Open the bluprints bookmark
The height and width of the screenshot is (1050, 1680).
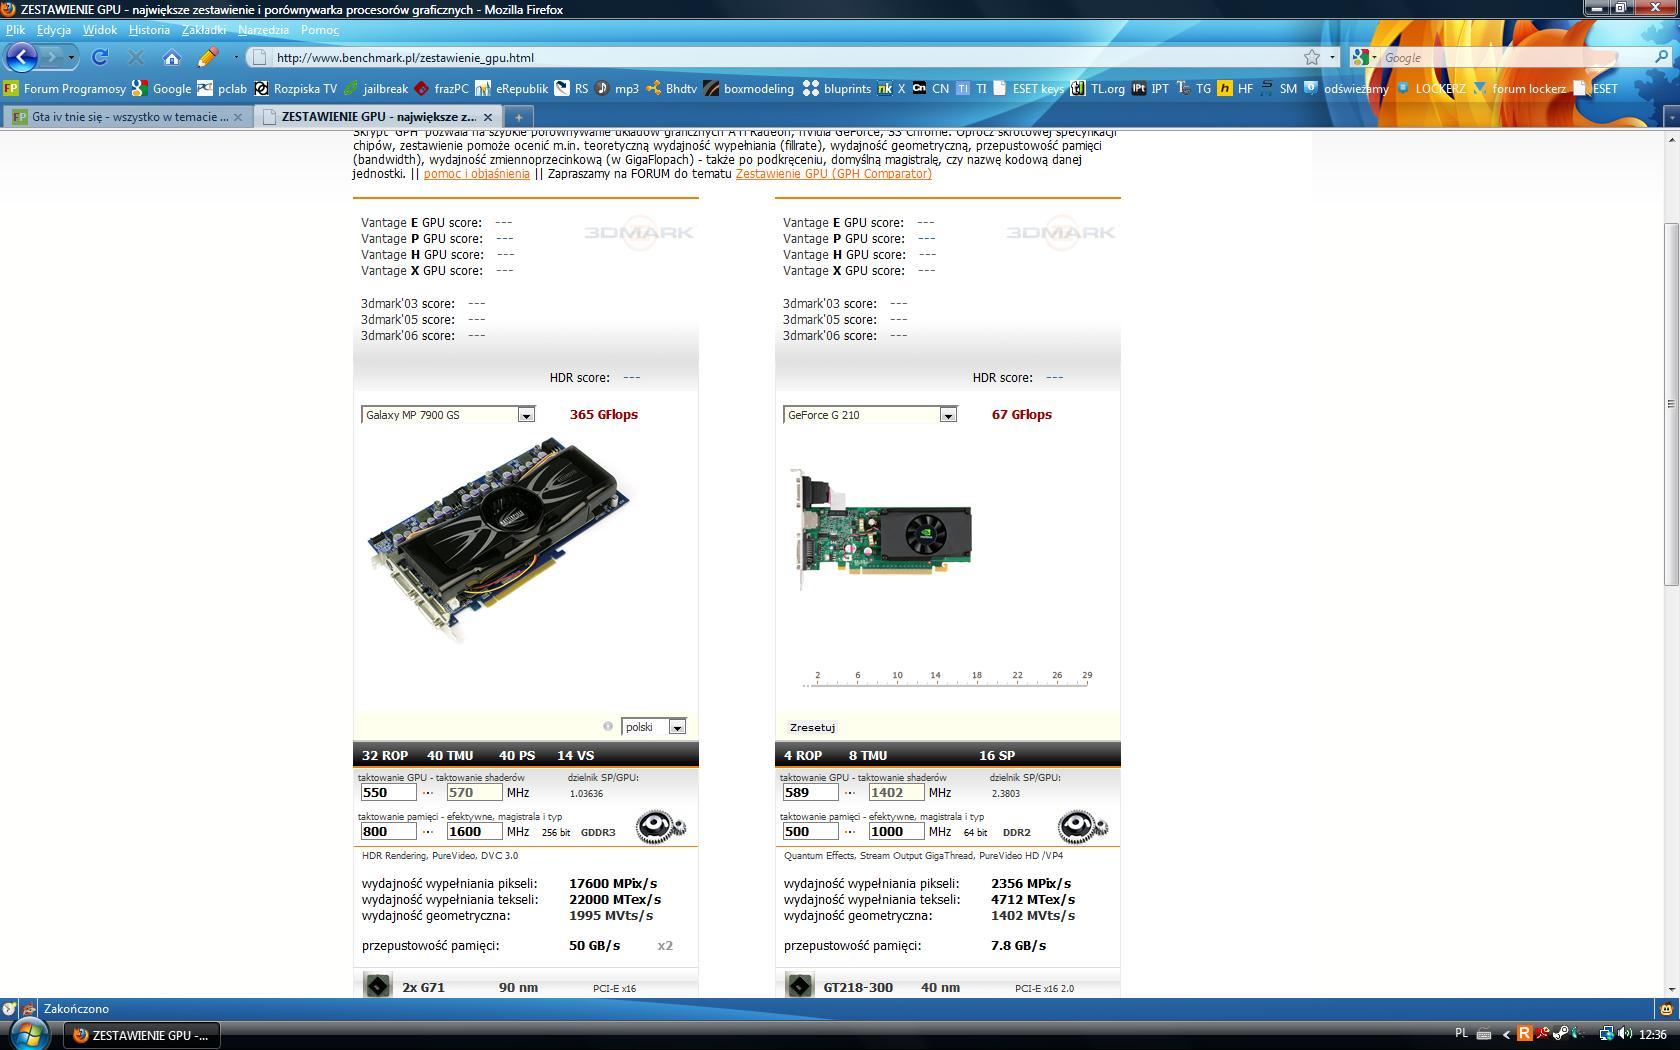837,88
